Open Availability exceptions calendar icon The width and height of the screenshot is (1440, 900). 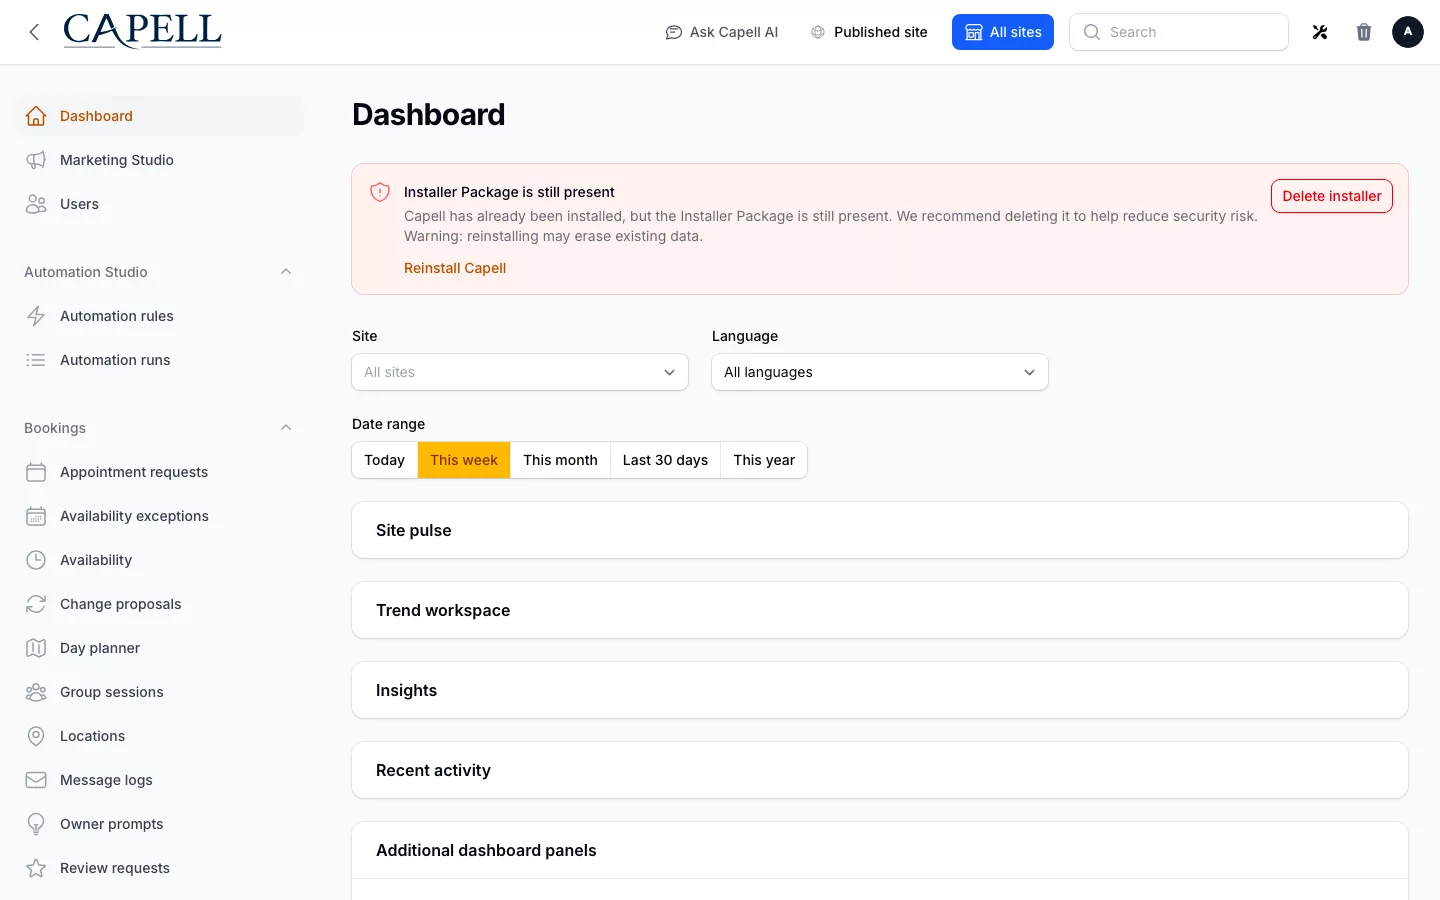[x=36, y=516]
